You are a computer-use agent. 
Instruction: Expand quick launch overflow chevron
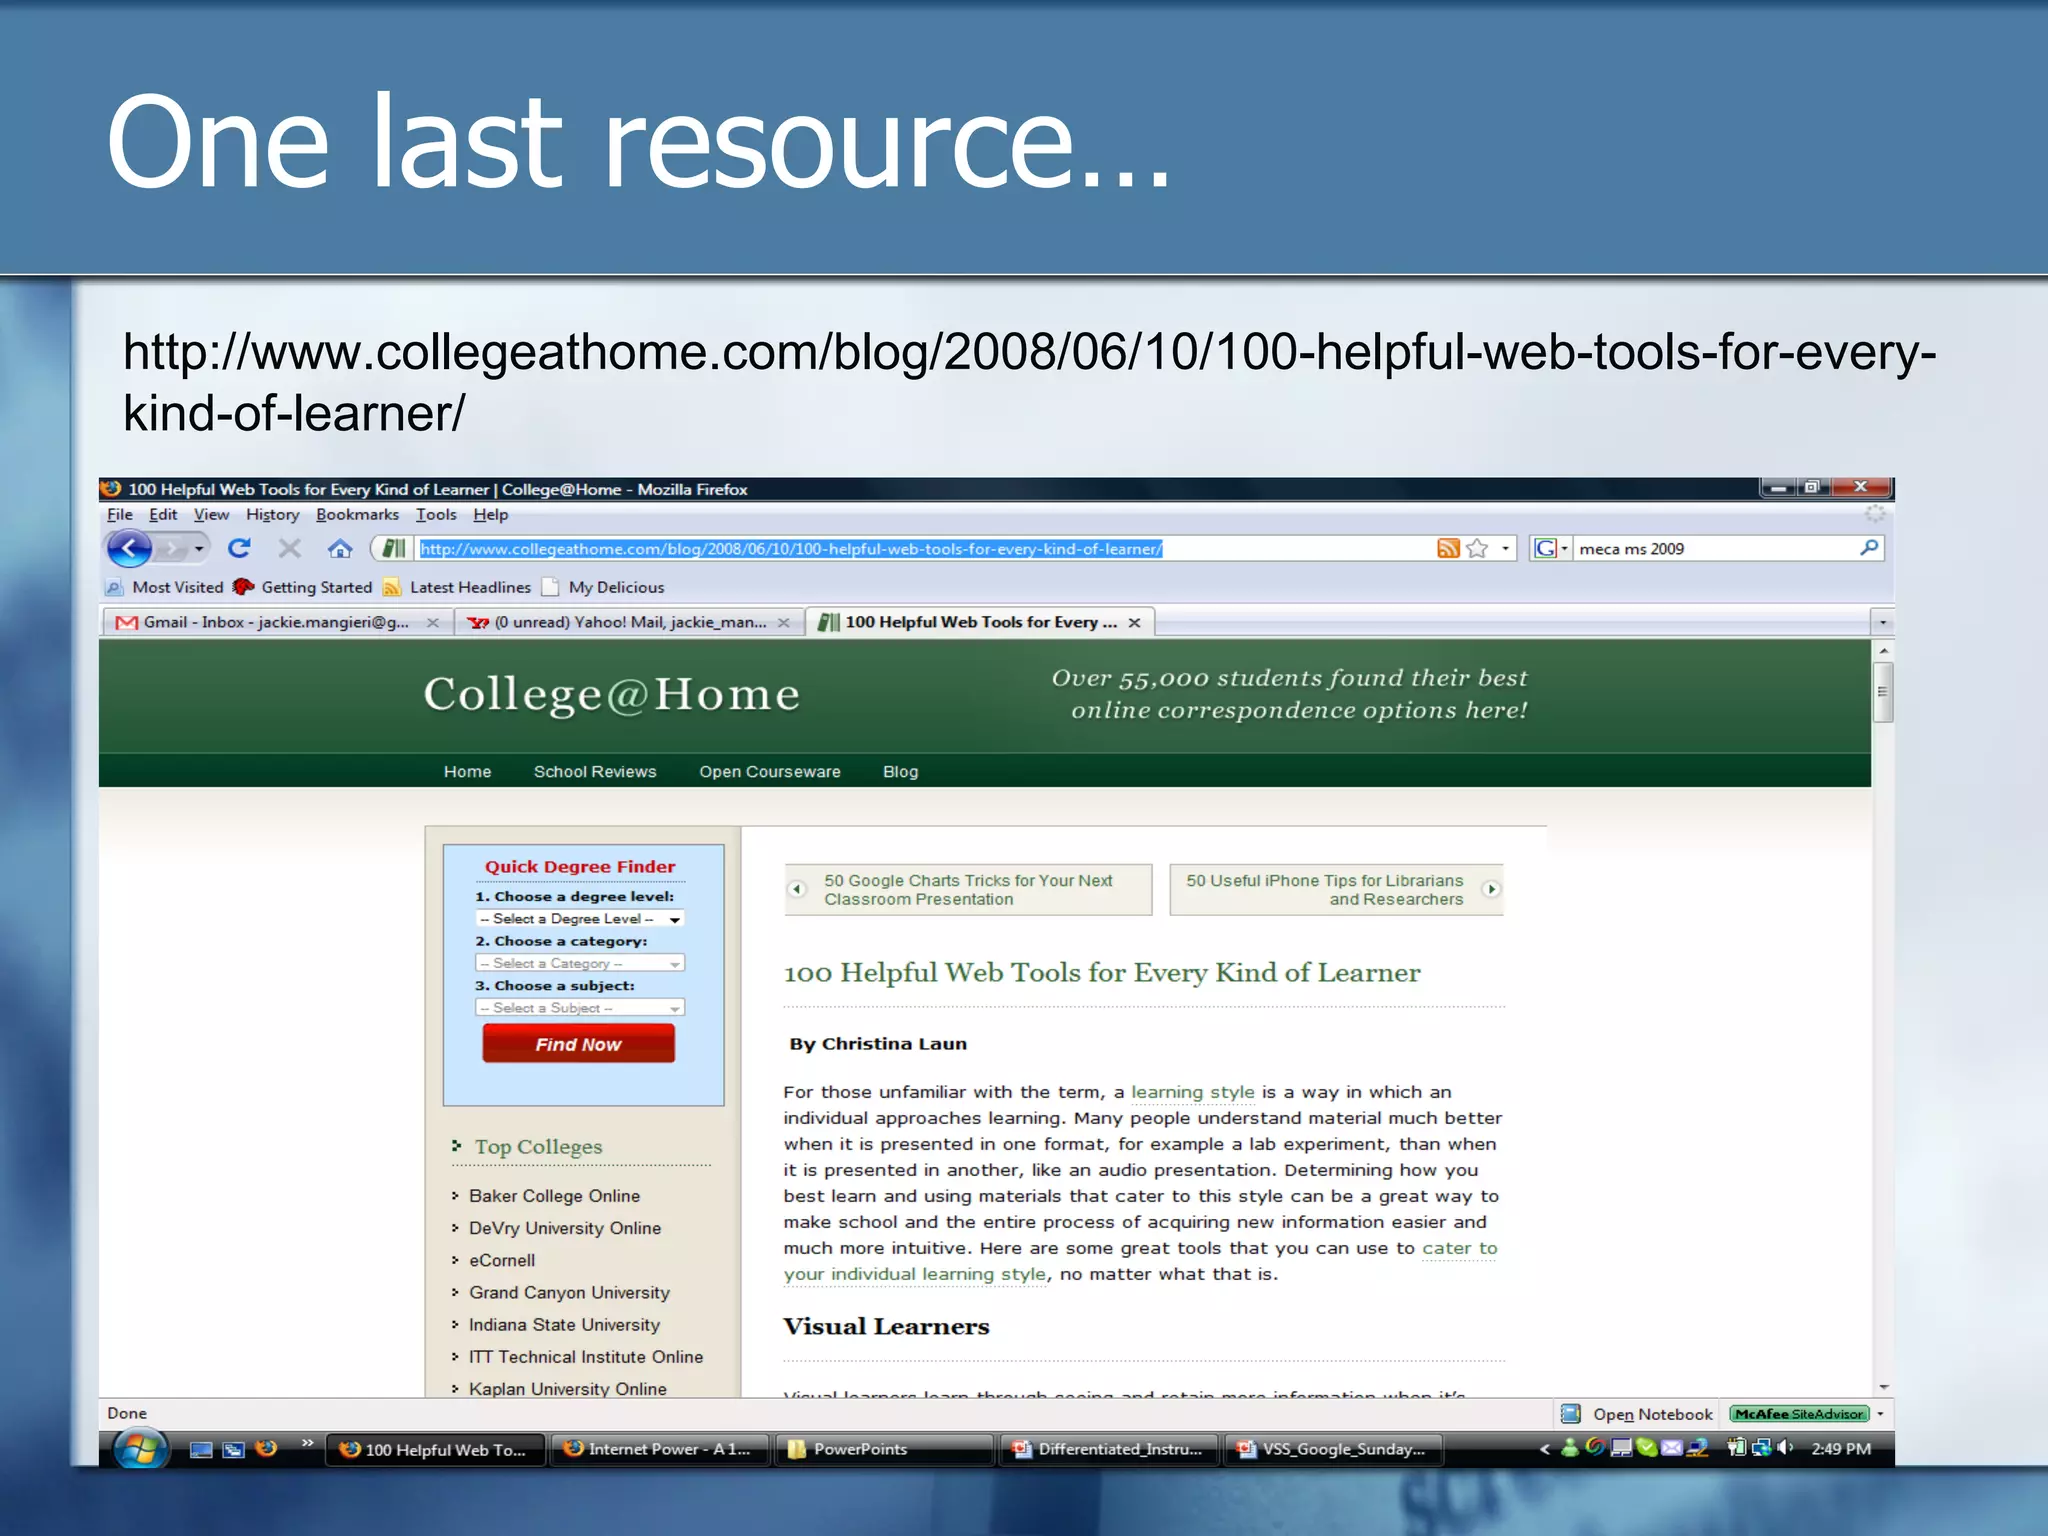point(307,1442)
